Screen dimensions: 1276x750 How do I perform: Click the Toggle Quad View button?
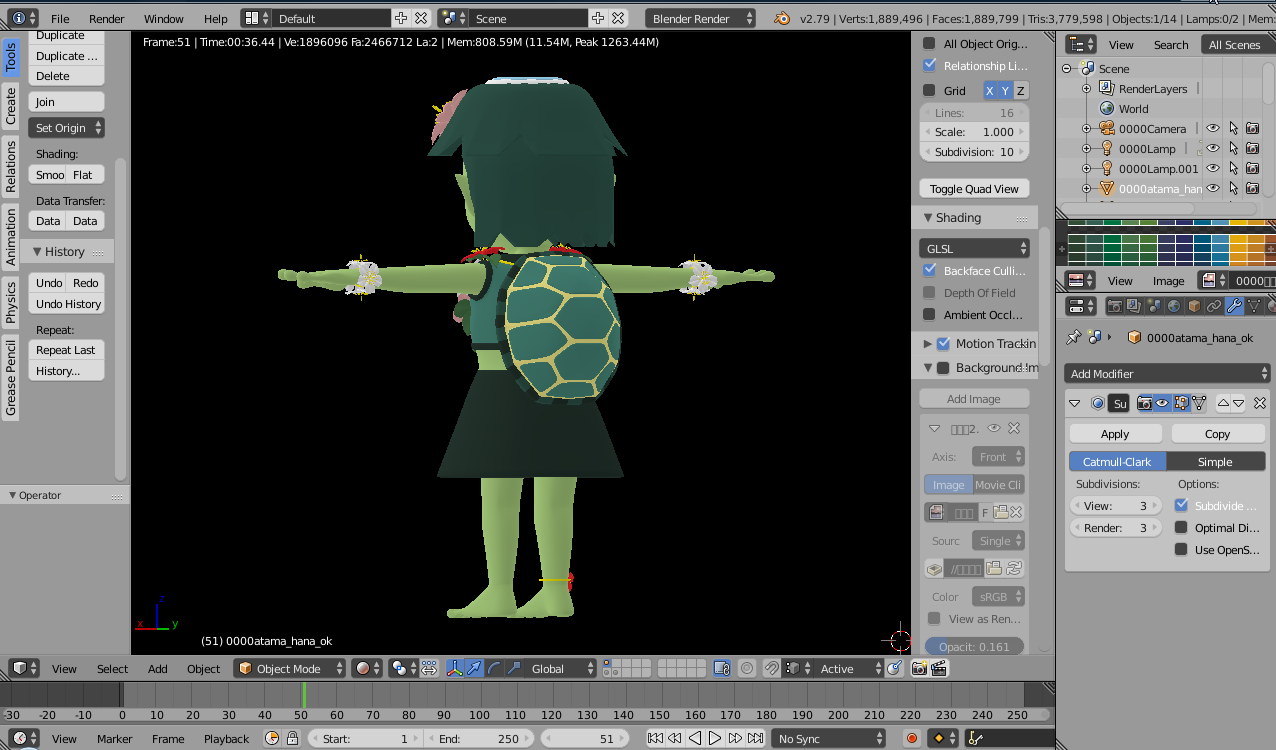tap(974, 189)
